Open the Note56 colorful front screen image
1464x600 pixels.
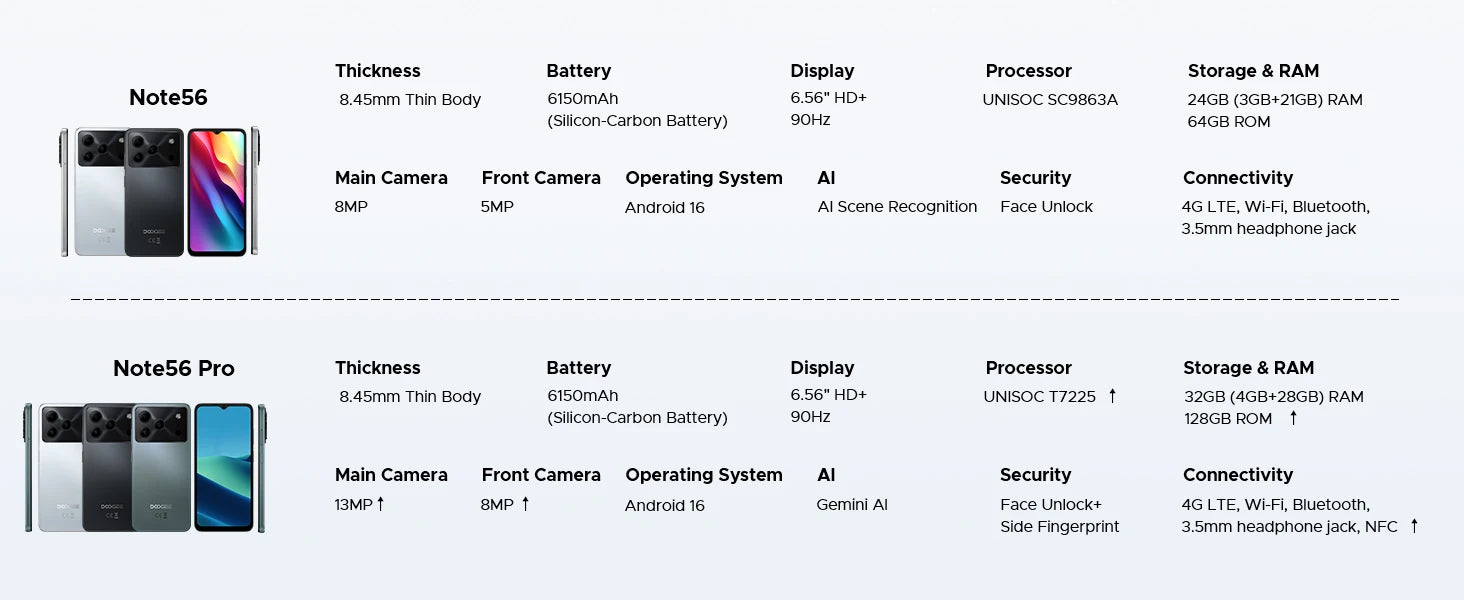point(217,192)
